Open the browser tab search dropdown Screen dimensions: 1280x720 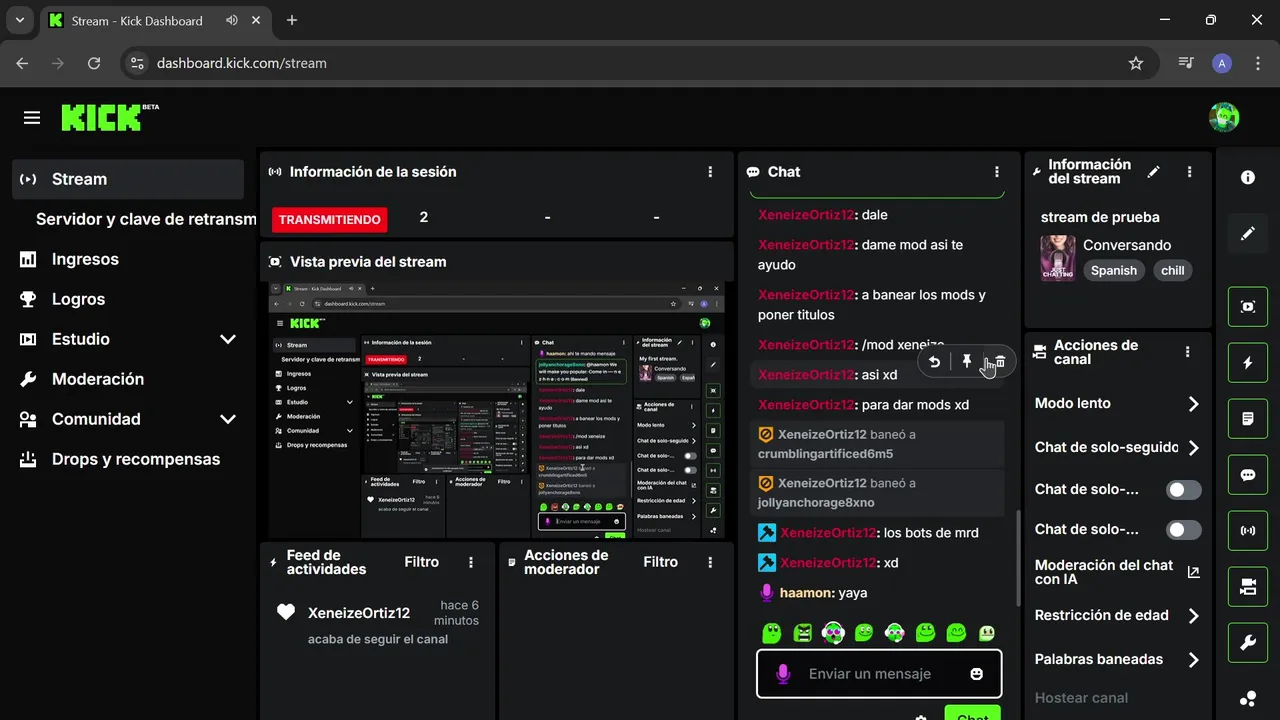(x=20, y=20)
